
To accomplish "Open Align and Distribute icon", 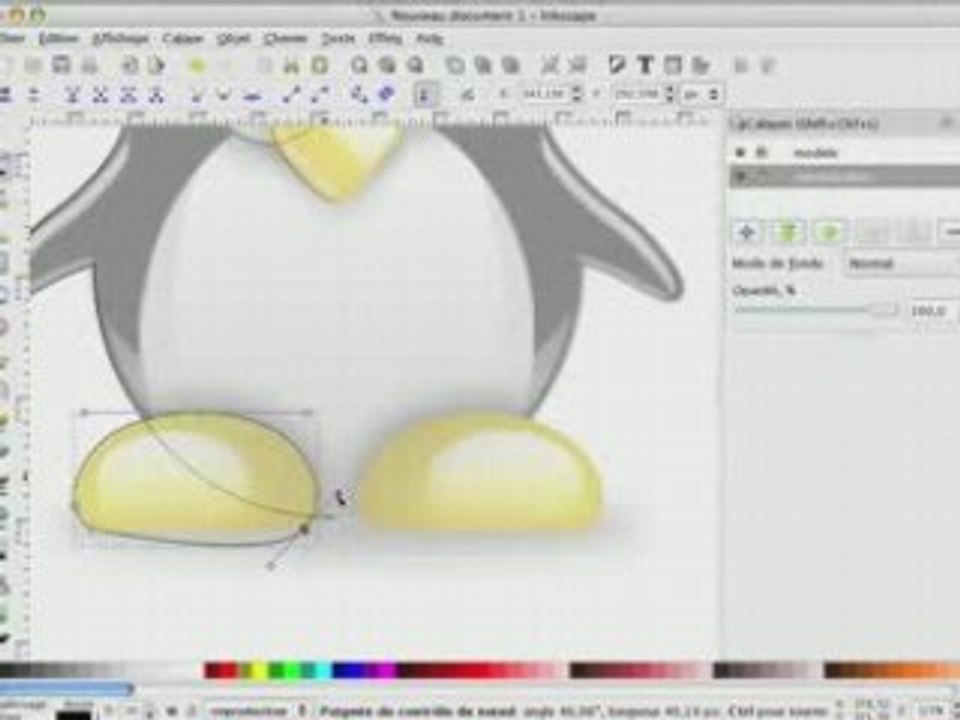I will tap(700, 65).
